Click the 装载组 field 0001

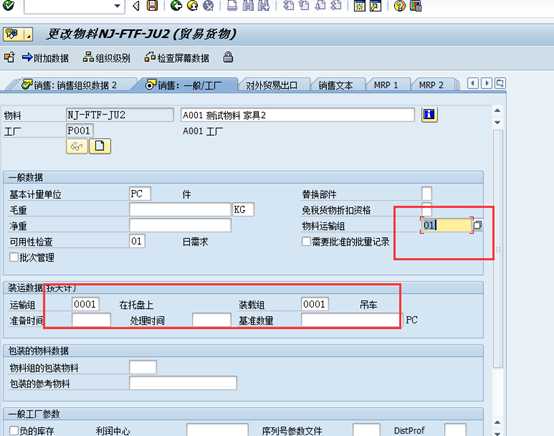pyautogui.click(x=315, y=304)
